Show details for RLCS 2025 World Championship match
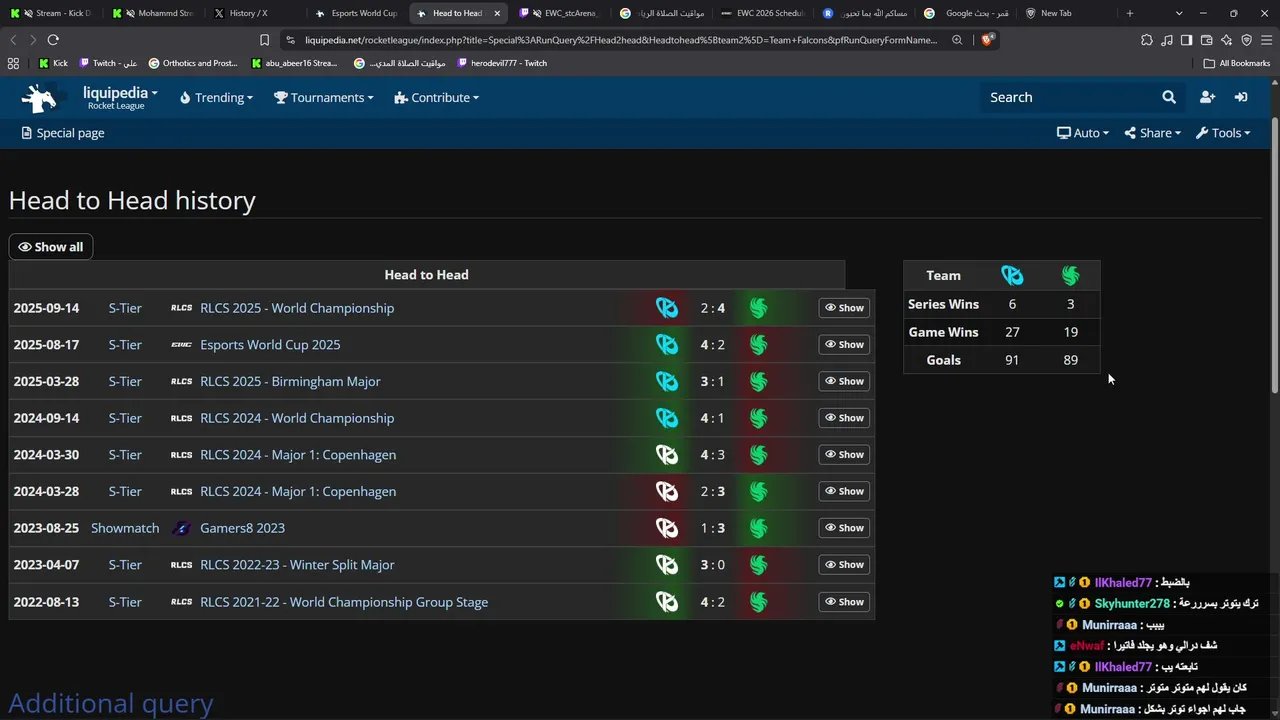This screenshot has width=1280, height=720. pos(844,308)
